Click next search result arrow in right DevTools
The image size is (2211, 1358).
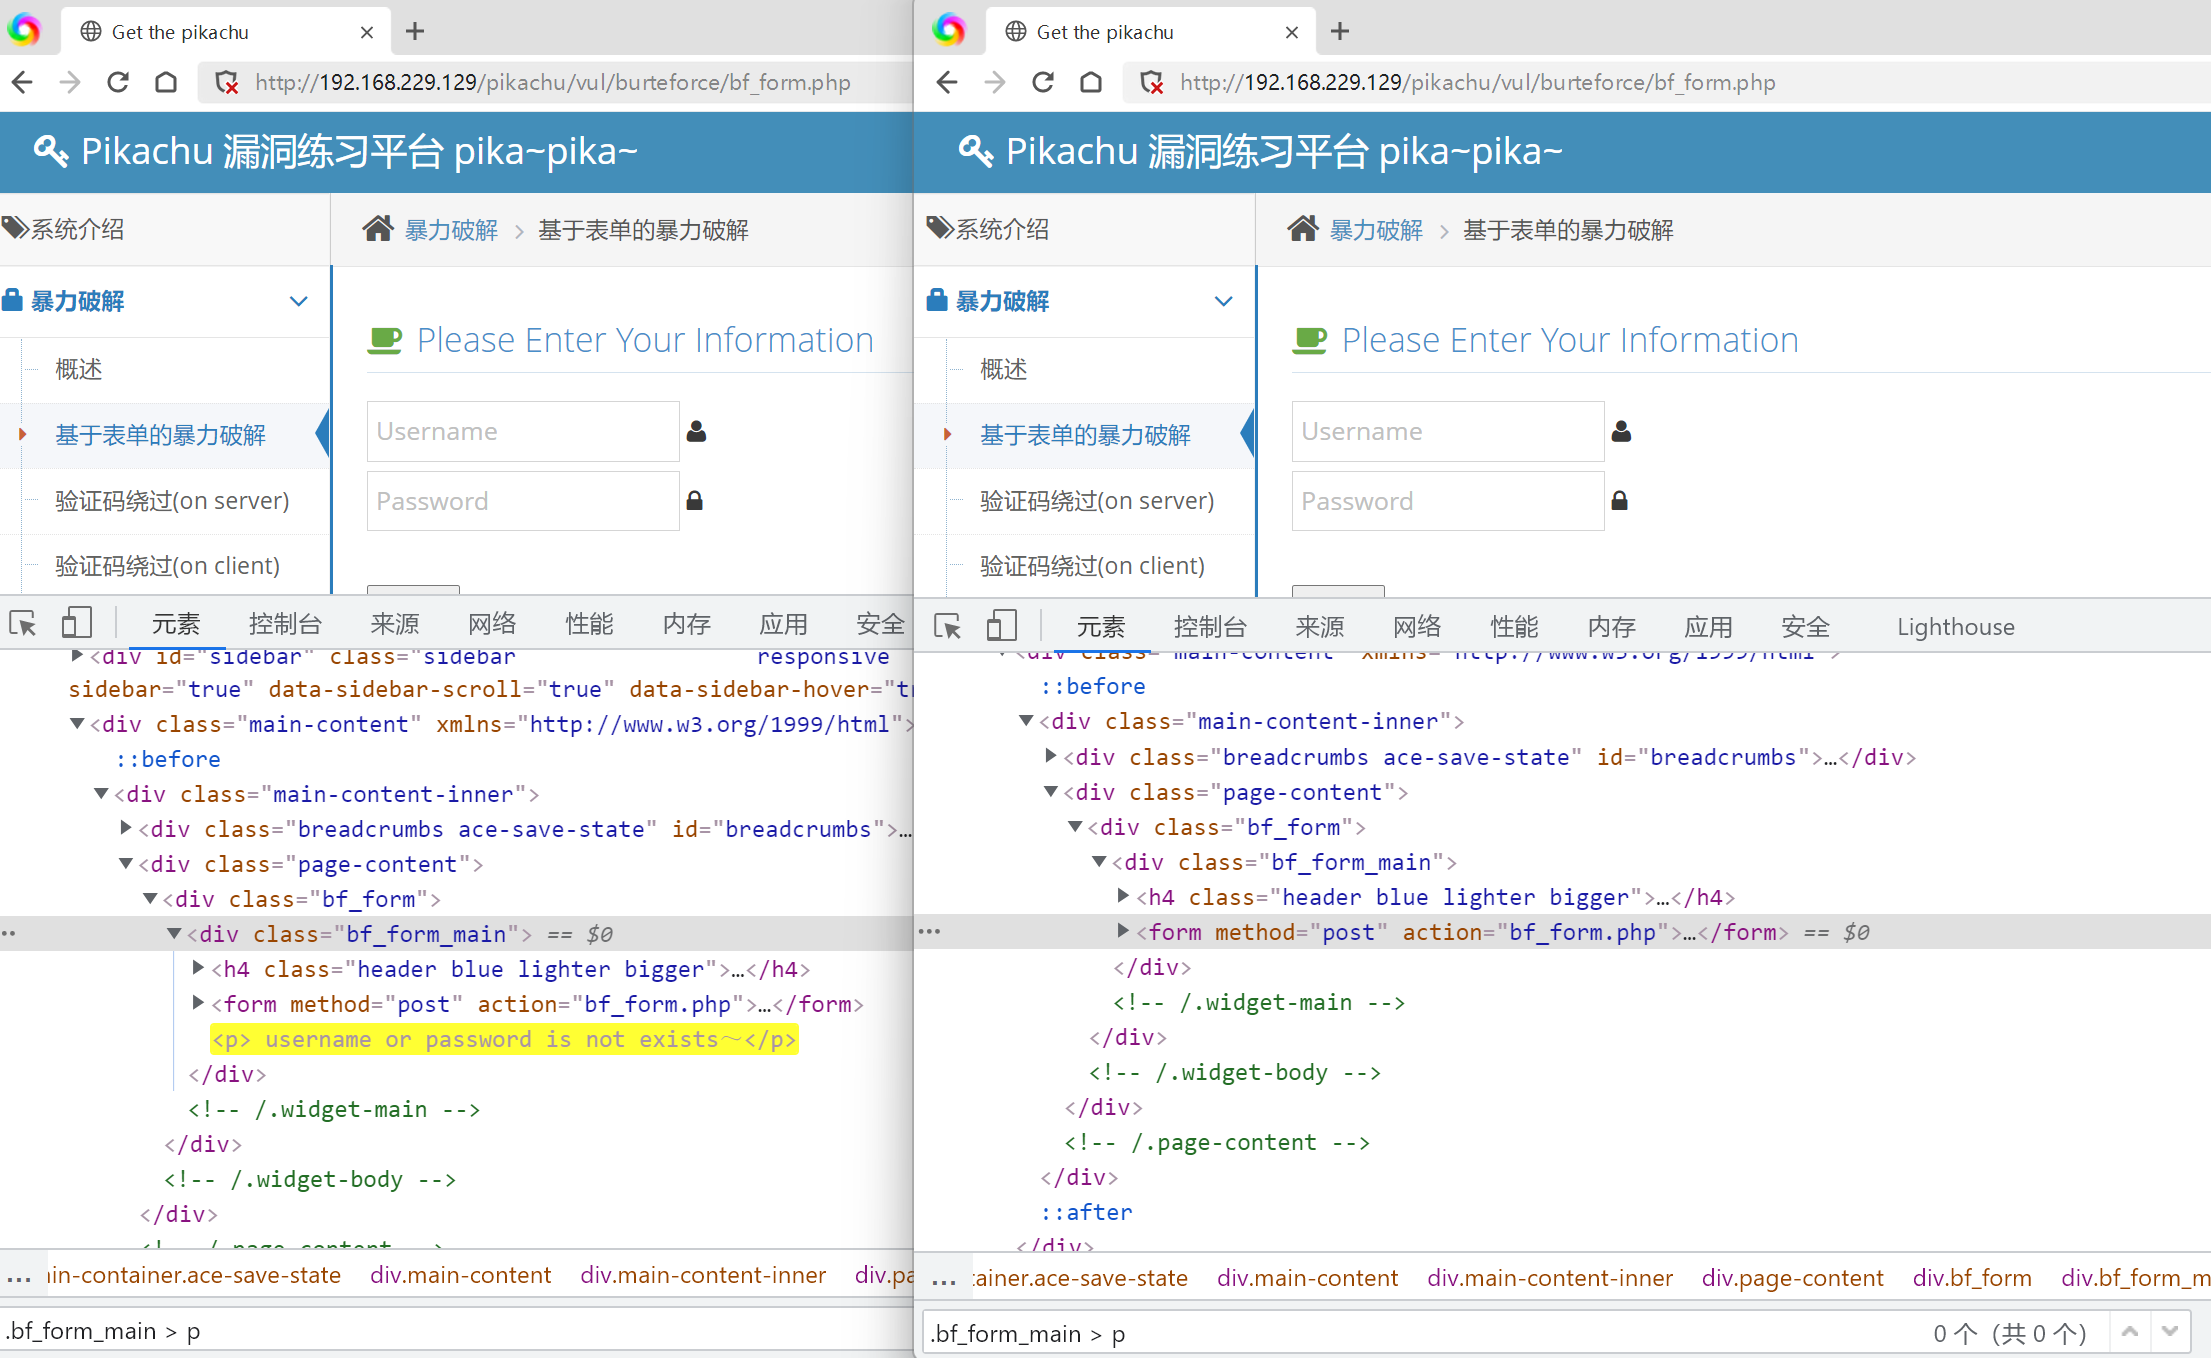(x=2170, y=1331)
